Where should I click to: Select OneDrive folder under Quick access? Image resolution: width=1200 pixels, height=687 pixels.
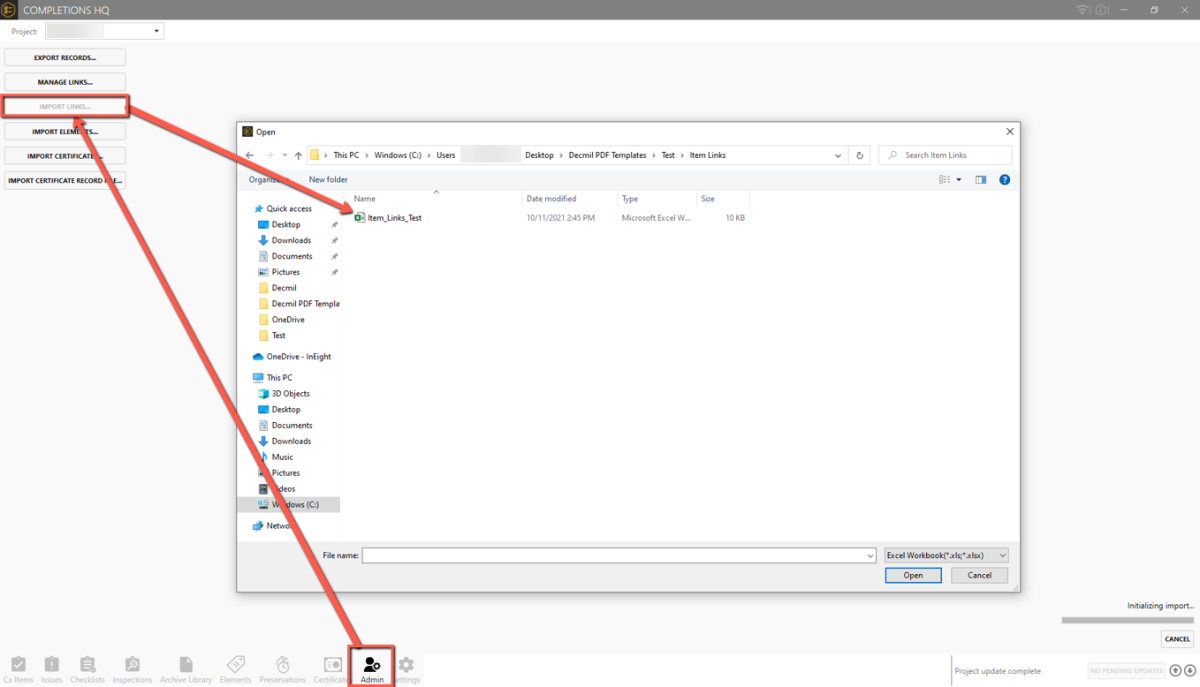[x=288, y=320]
